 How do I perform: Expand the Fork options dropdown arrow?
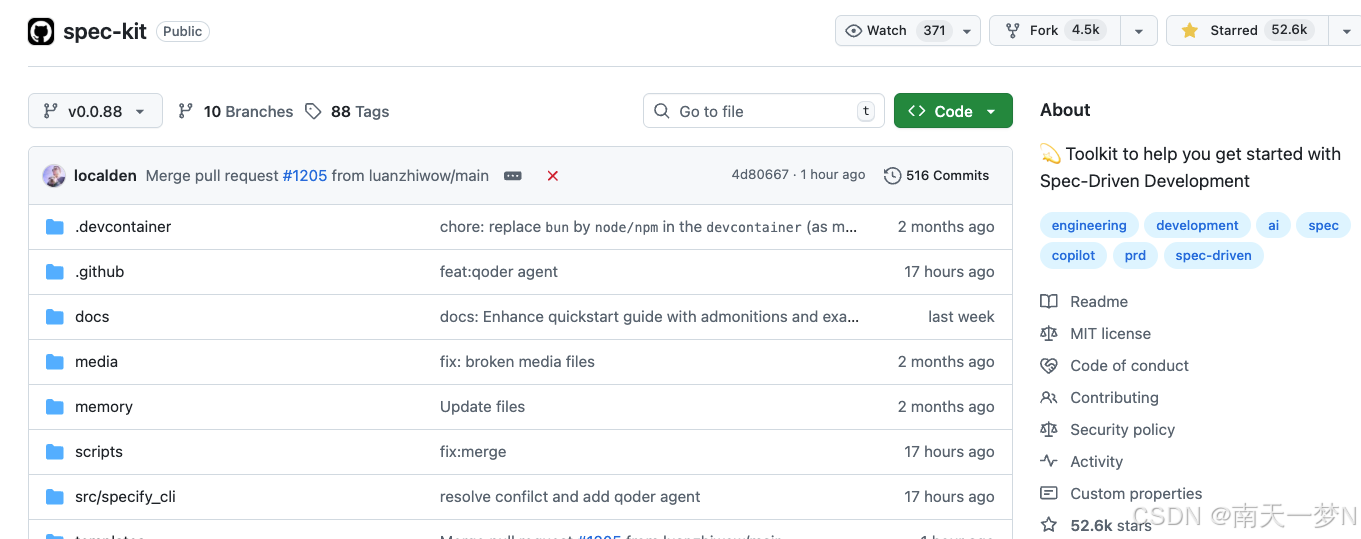pos(1139,31)
